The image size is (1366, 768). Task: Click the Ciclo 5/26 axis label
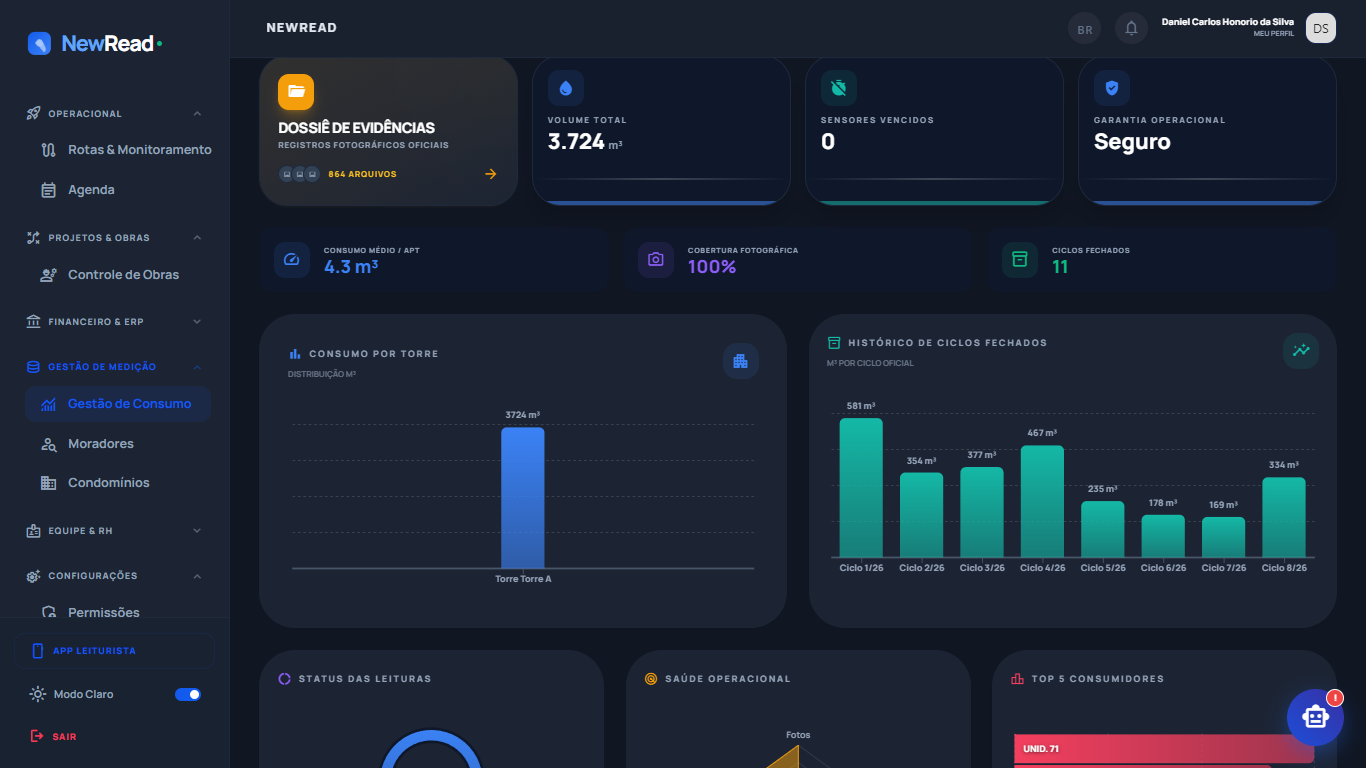[1103, 568]
